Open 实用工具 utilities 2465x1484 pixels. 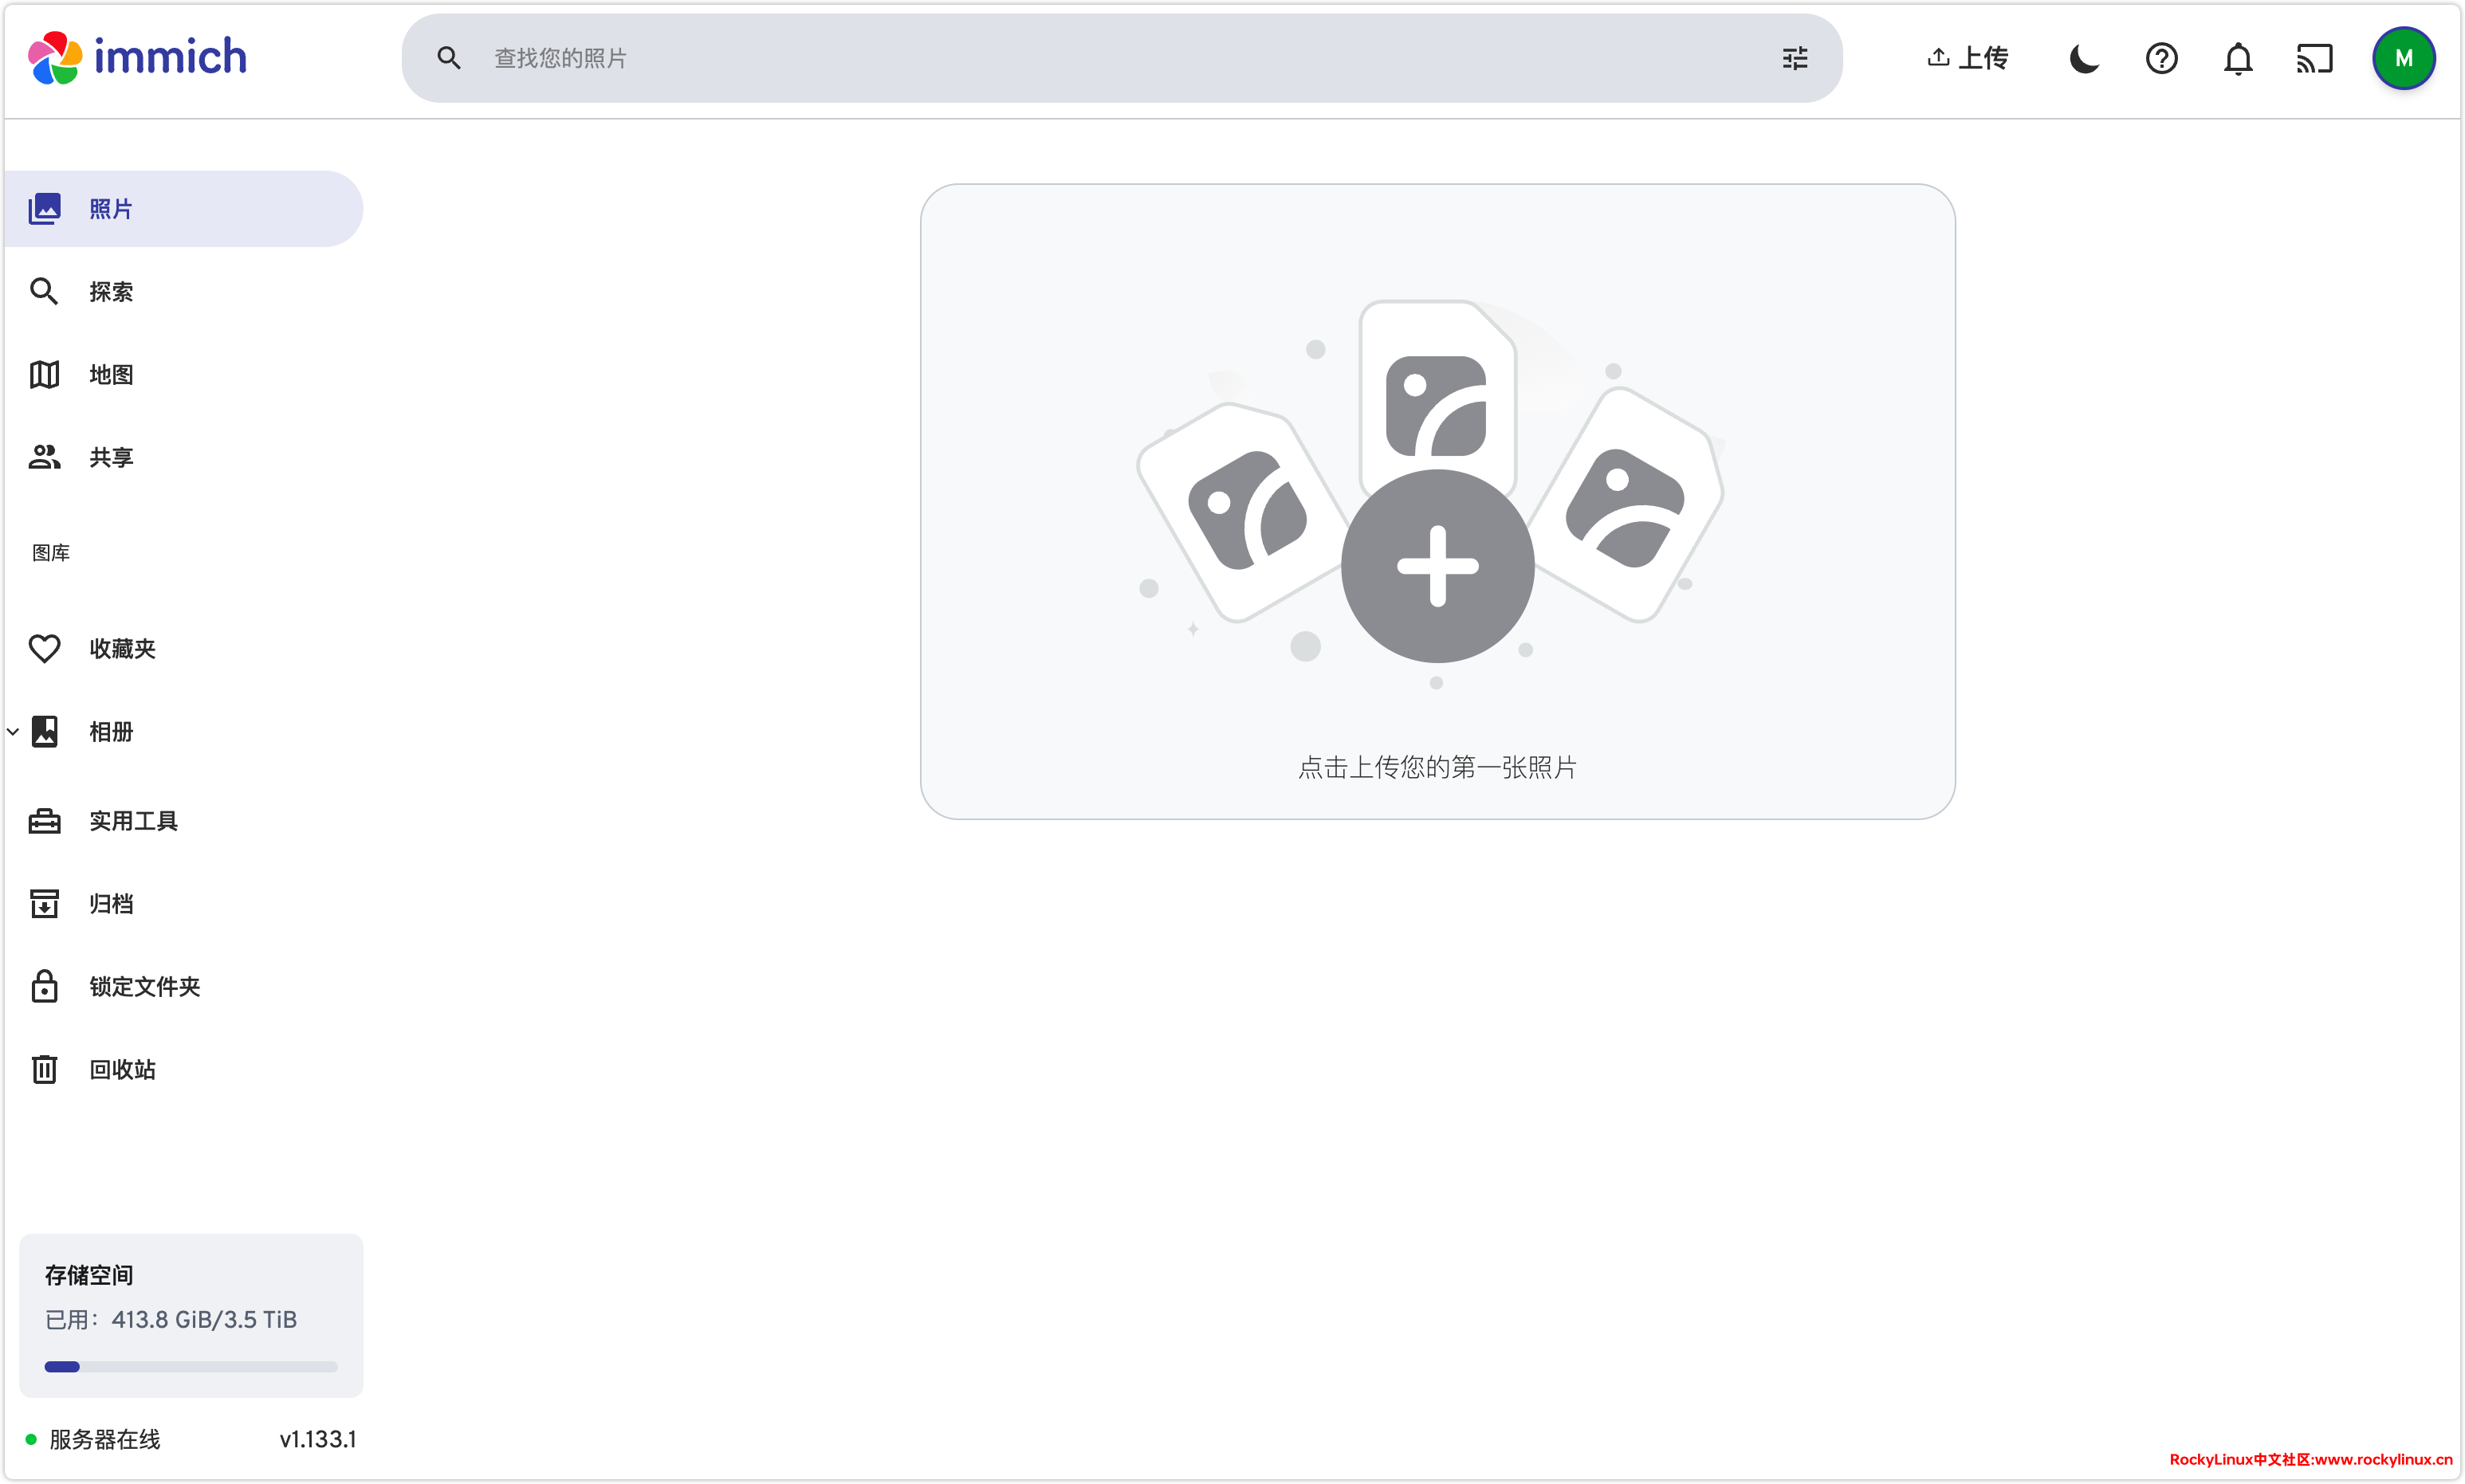click(x=132, y=821)
